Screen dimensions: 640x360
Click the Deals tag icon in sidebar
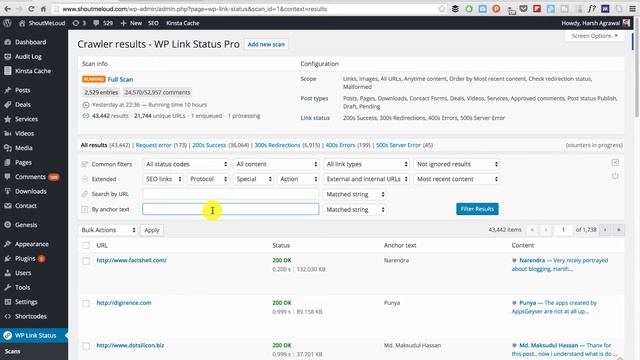pyautogui.click(x=7, y=104)
